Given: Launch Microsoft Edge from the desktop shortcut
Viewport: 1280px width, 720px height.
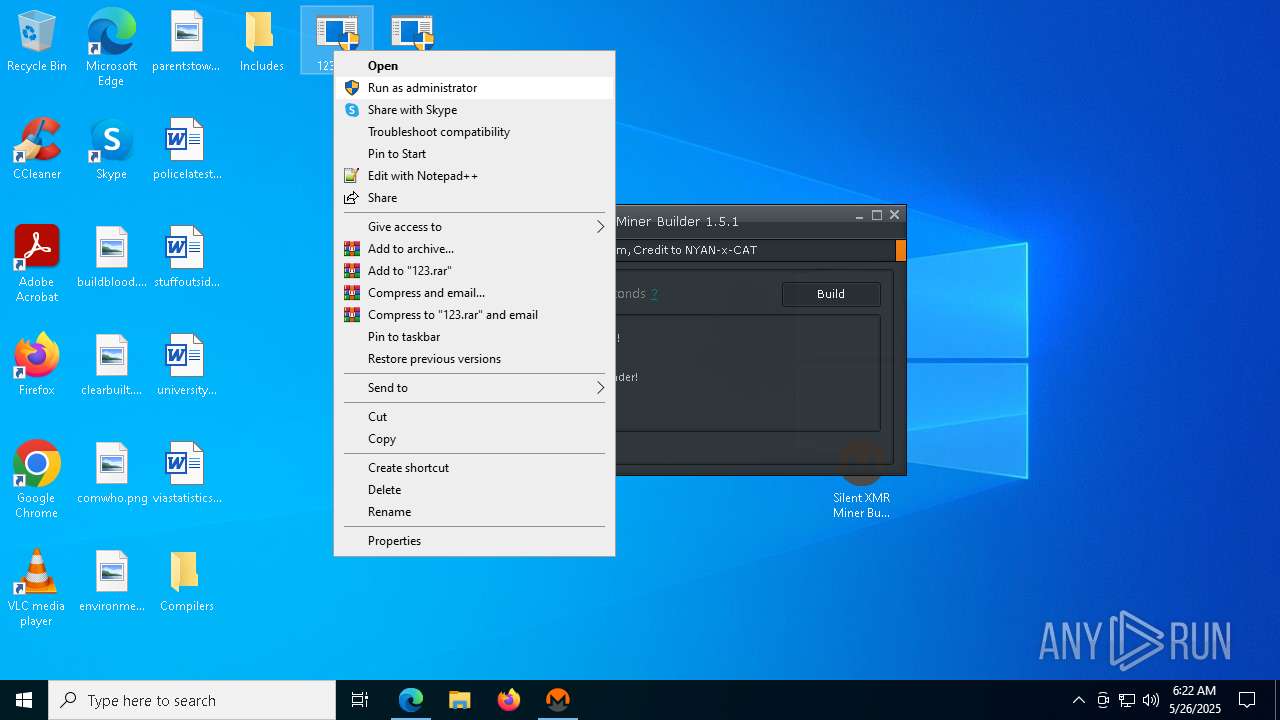Looking at the screenshot, I should pos(111,48).
